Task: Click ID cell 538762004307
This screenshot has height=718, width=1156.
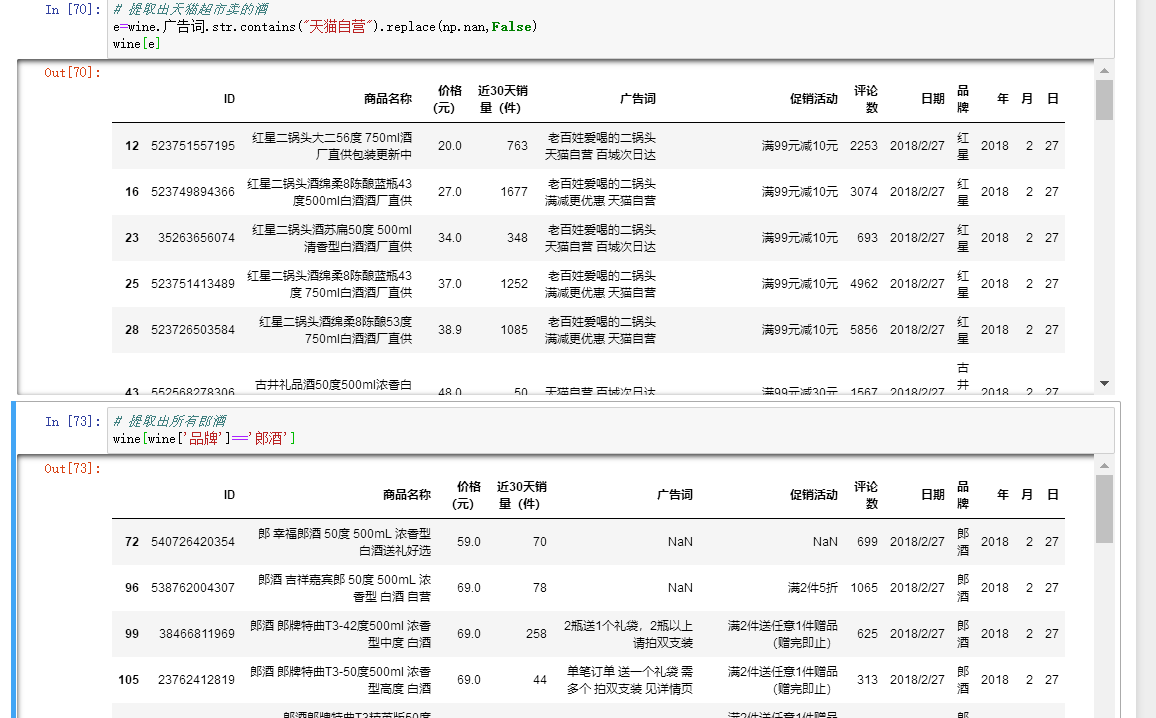Action: click(193, 588)
